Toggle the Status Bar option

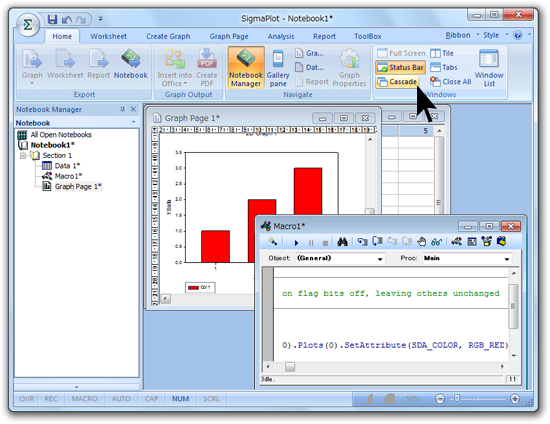tap(400, 67)
